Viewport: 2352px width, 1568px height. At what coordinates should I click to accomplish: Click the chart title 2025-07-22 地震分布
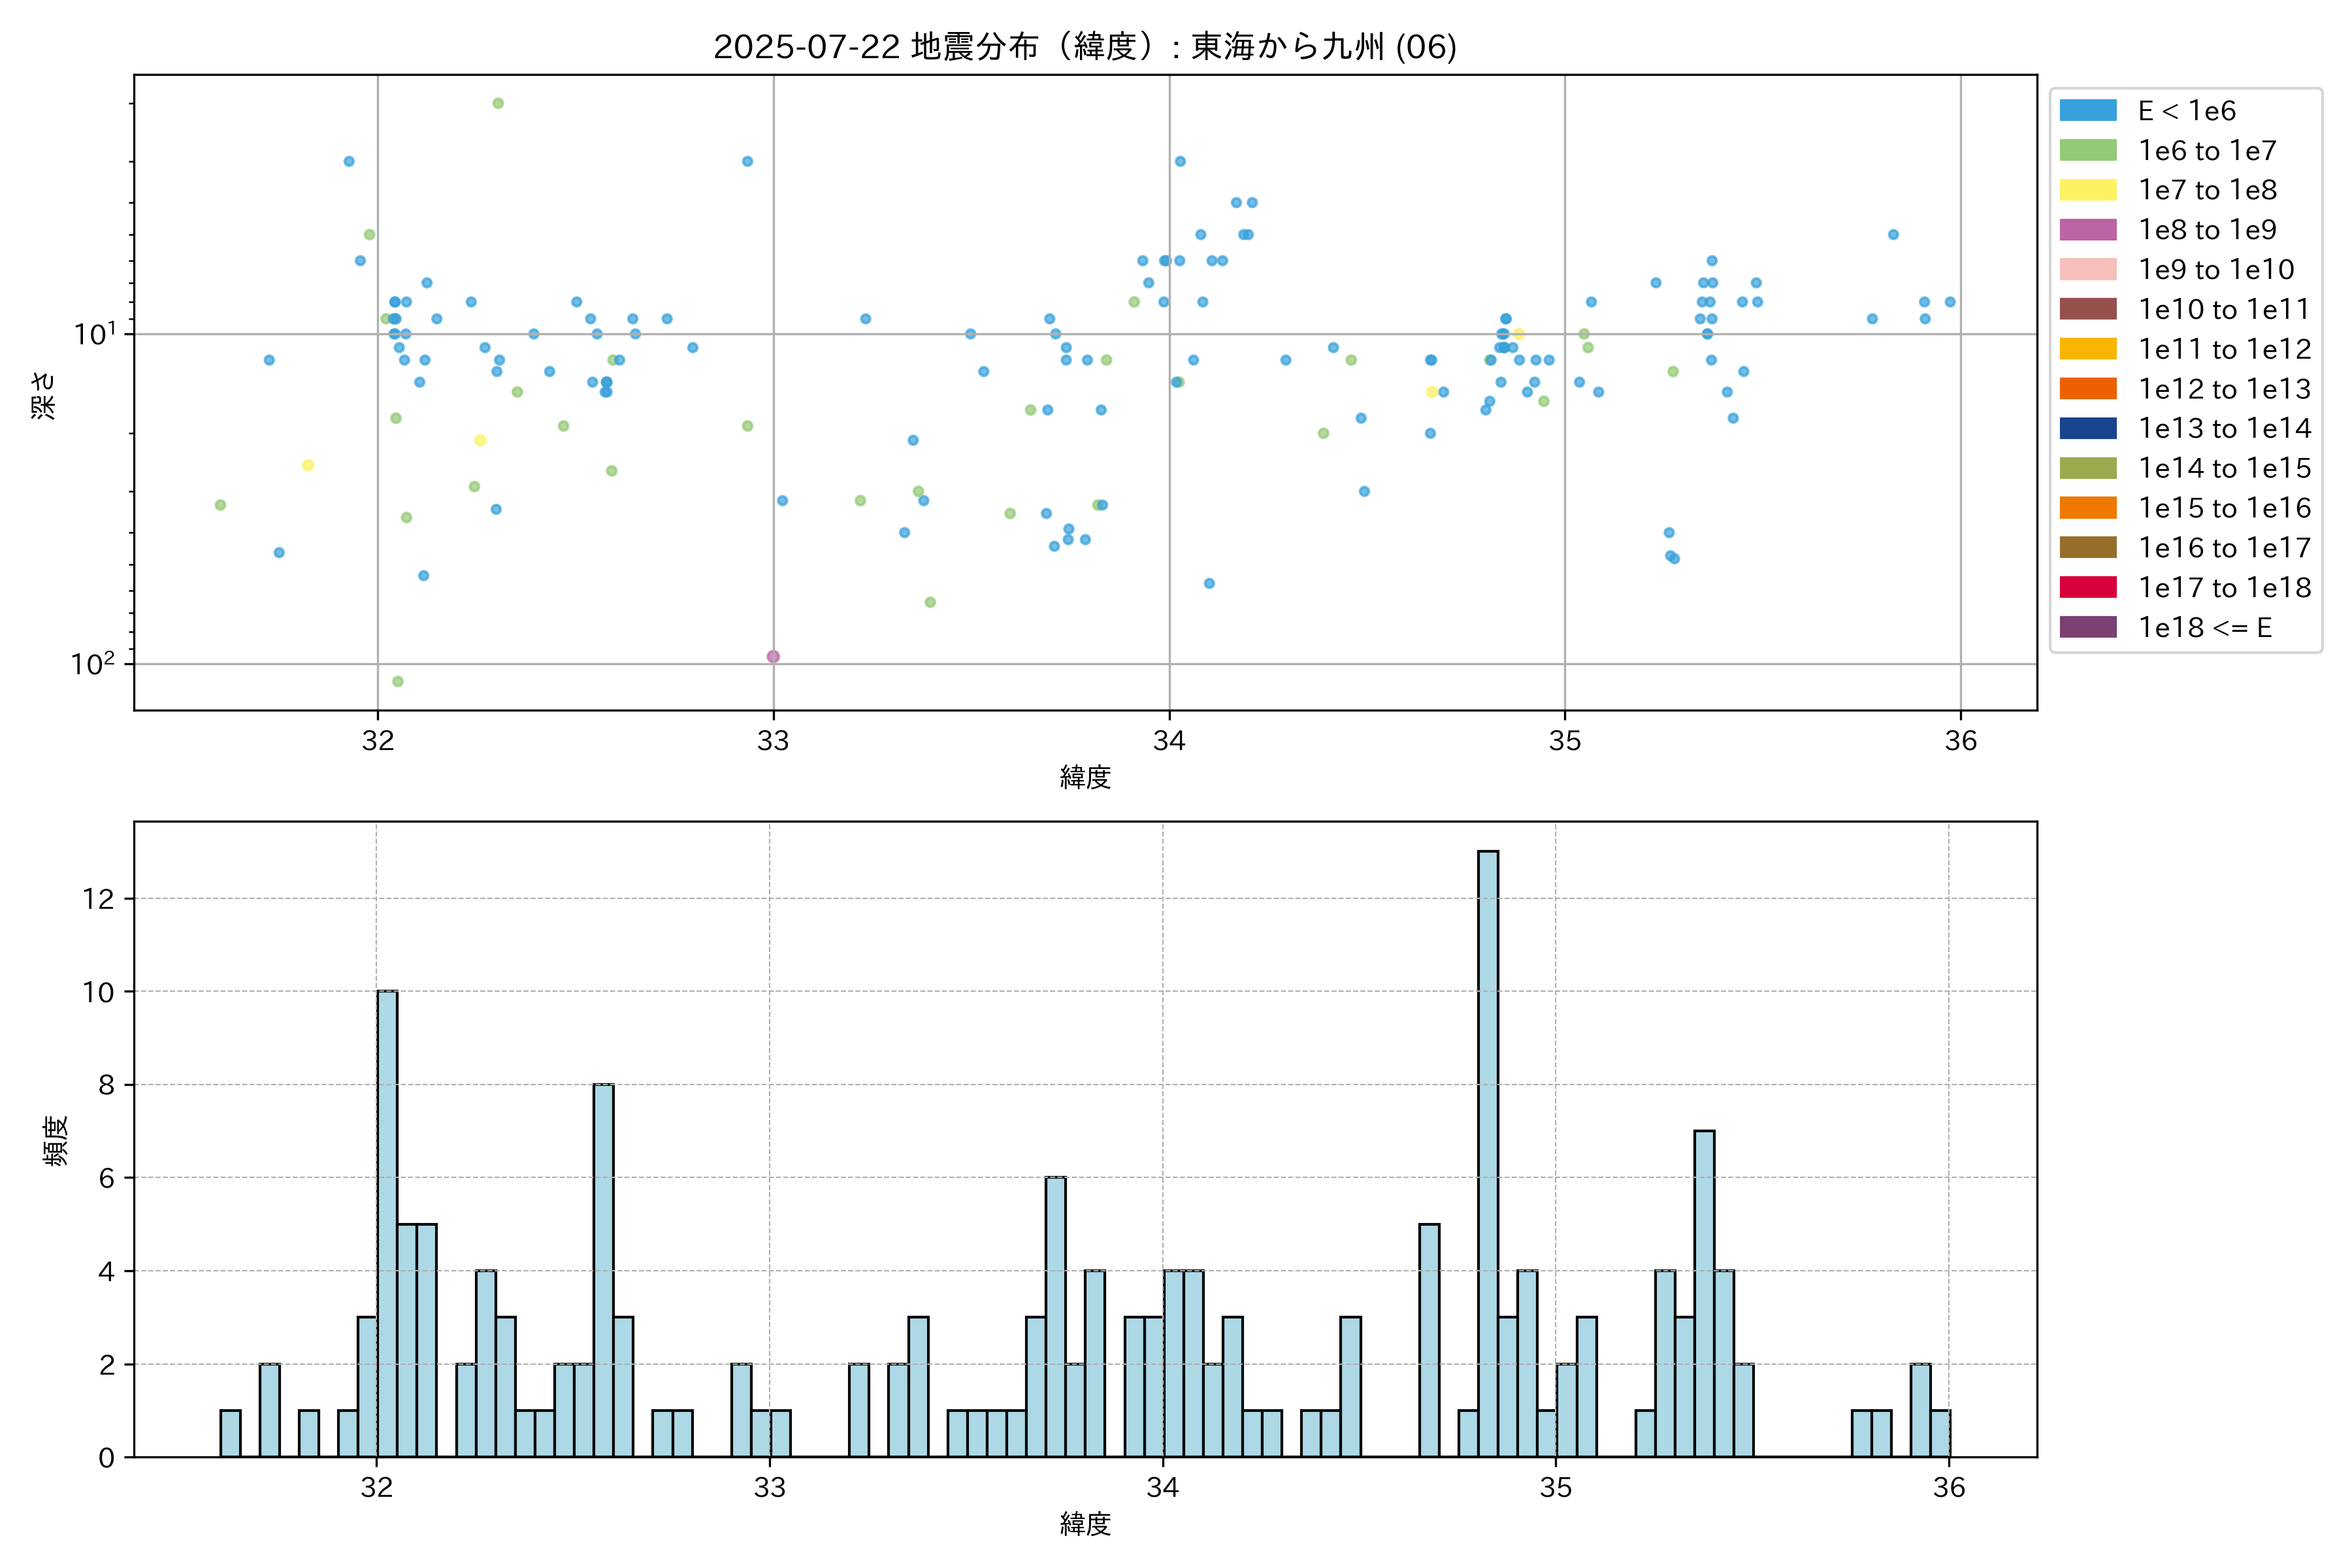pyautogui.click(x=1084, y=47)
